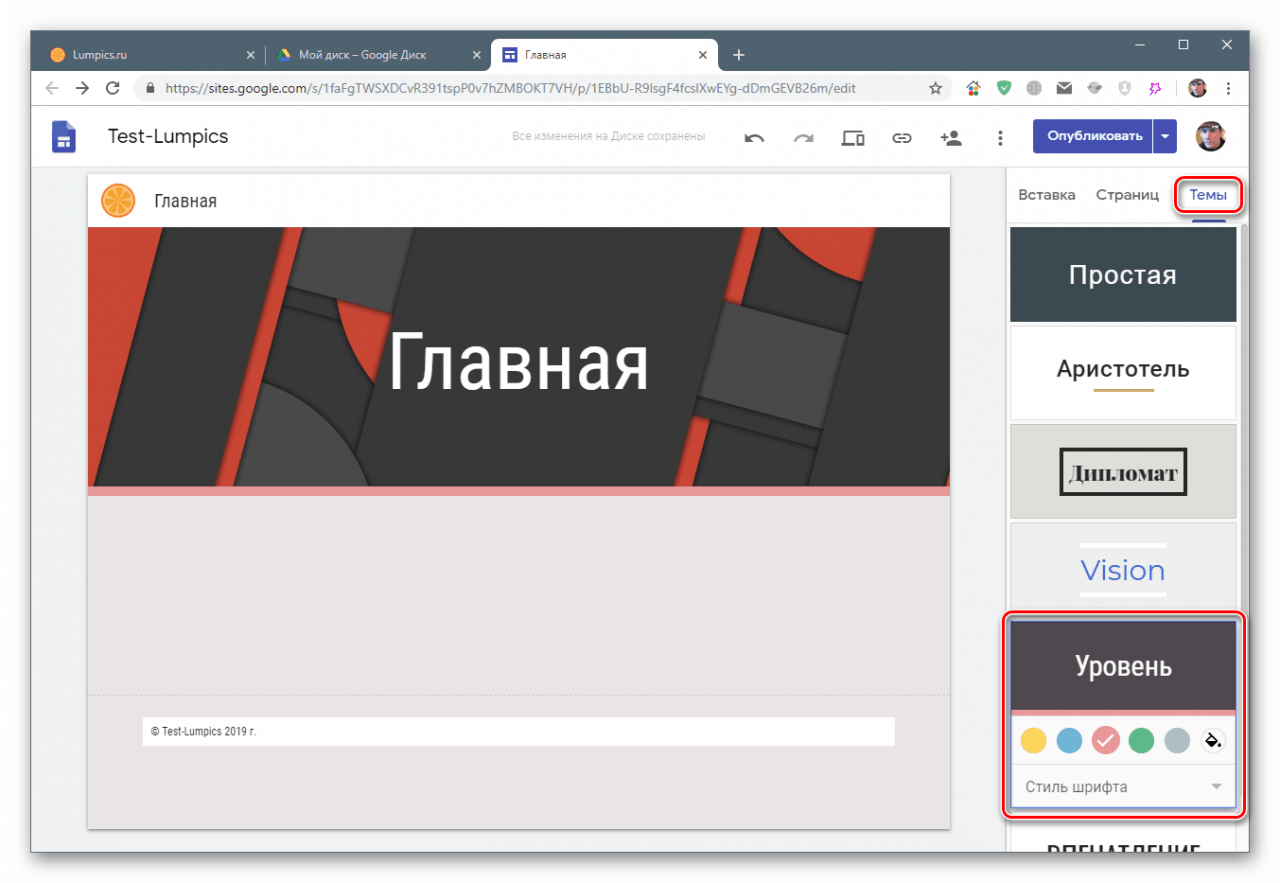This screenshot has height=883, width=1280.
Task: Reload the current page
Action: [112, 88]
